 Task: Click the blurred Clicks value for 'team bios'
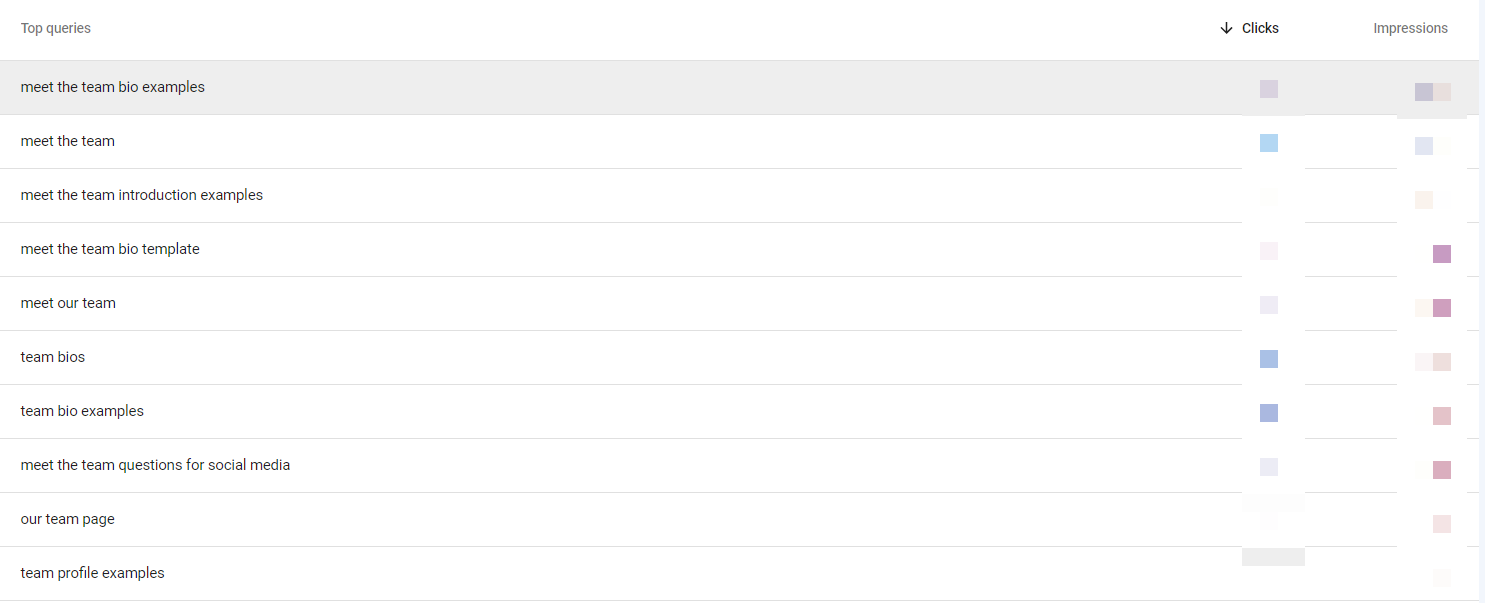(1269, 359)
